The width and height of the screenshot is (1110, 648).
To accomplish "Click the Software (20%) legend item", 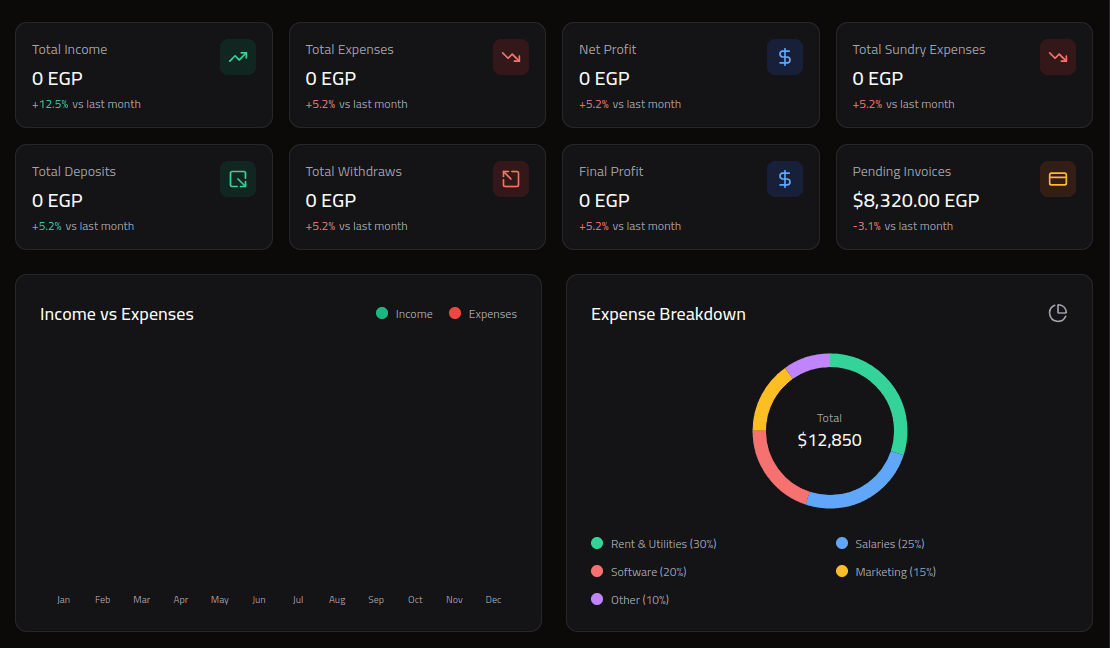I will 640,571.
